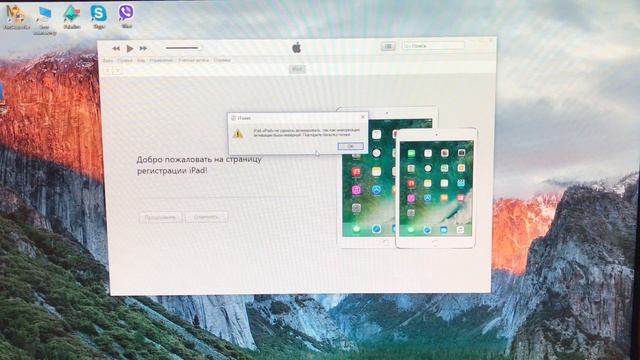The image size is (640, 360).
Task: Click the Поиск search field
Action: (x=433, y=46)
